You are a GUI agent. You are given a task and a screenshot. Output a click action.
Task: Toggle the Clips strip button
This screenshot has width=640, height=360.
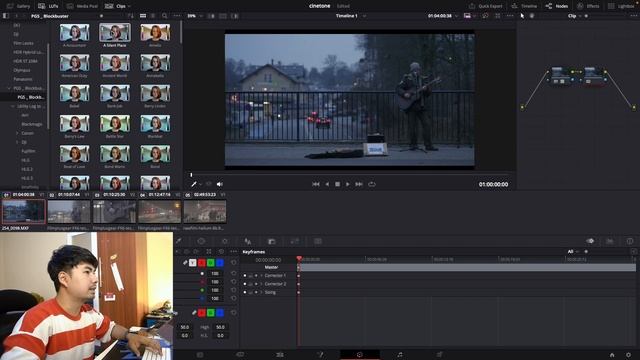116,6
